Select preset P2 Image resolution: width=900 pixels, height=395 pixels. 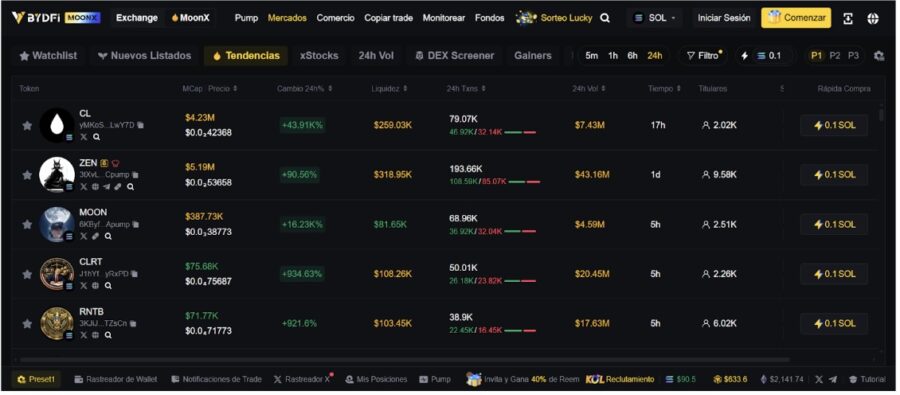coord(835,56)
